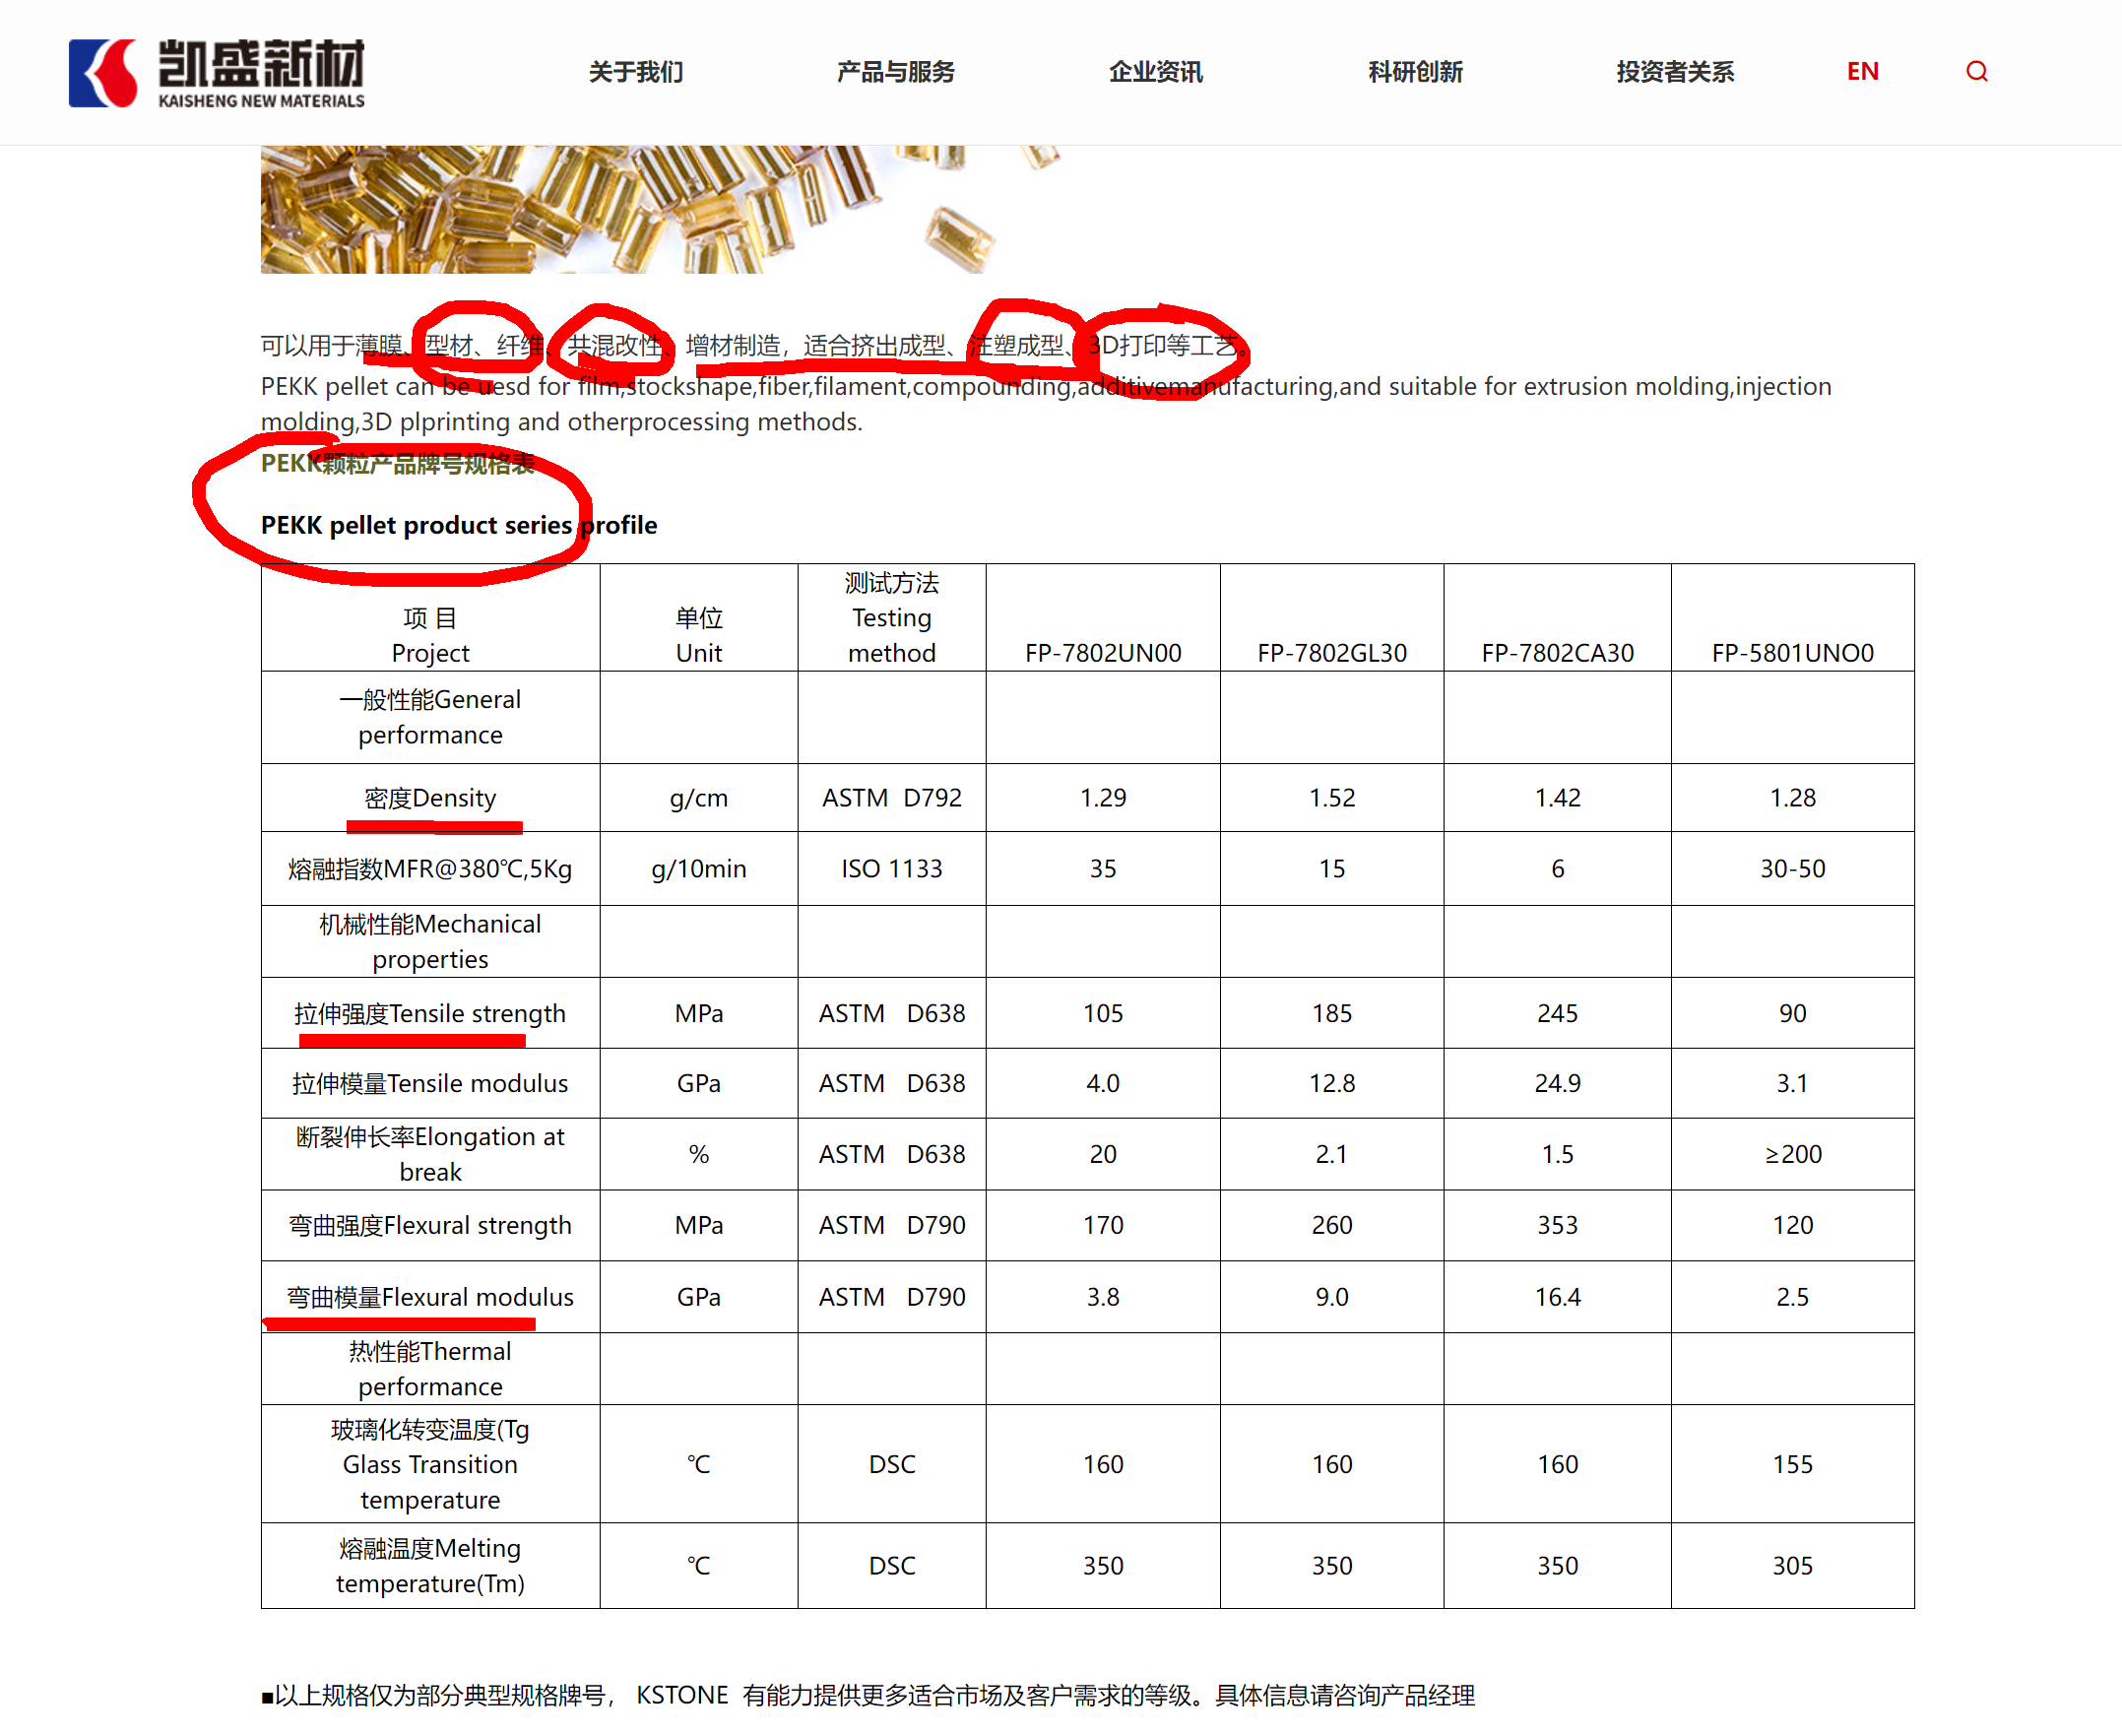Click glass transition value 155

coord(1793,1465)
